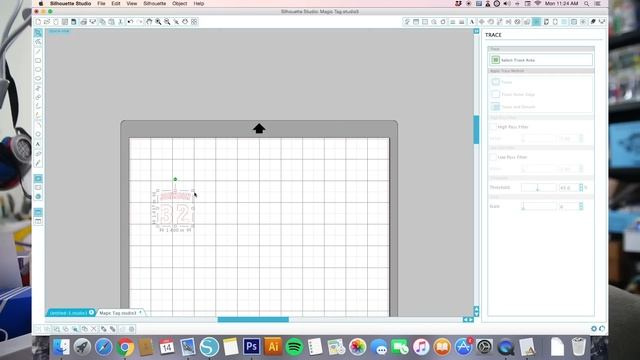This screenshot has width=640, height=360.
Task: Click the Threshold slider track
Action: coord(539,188)
